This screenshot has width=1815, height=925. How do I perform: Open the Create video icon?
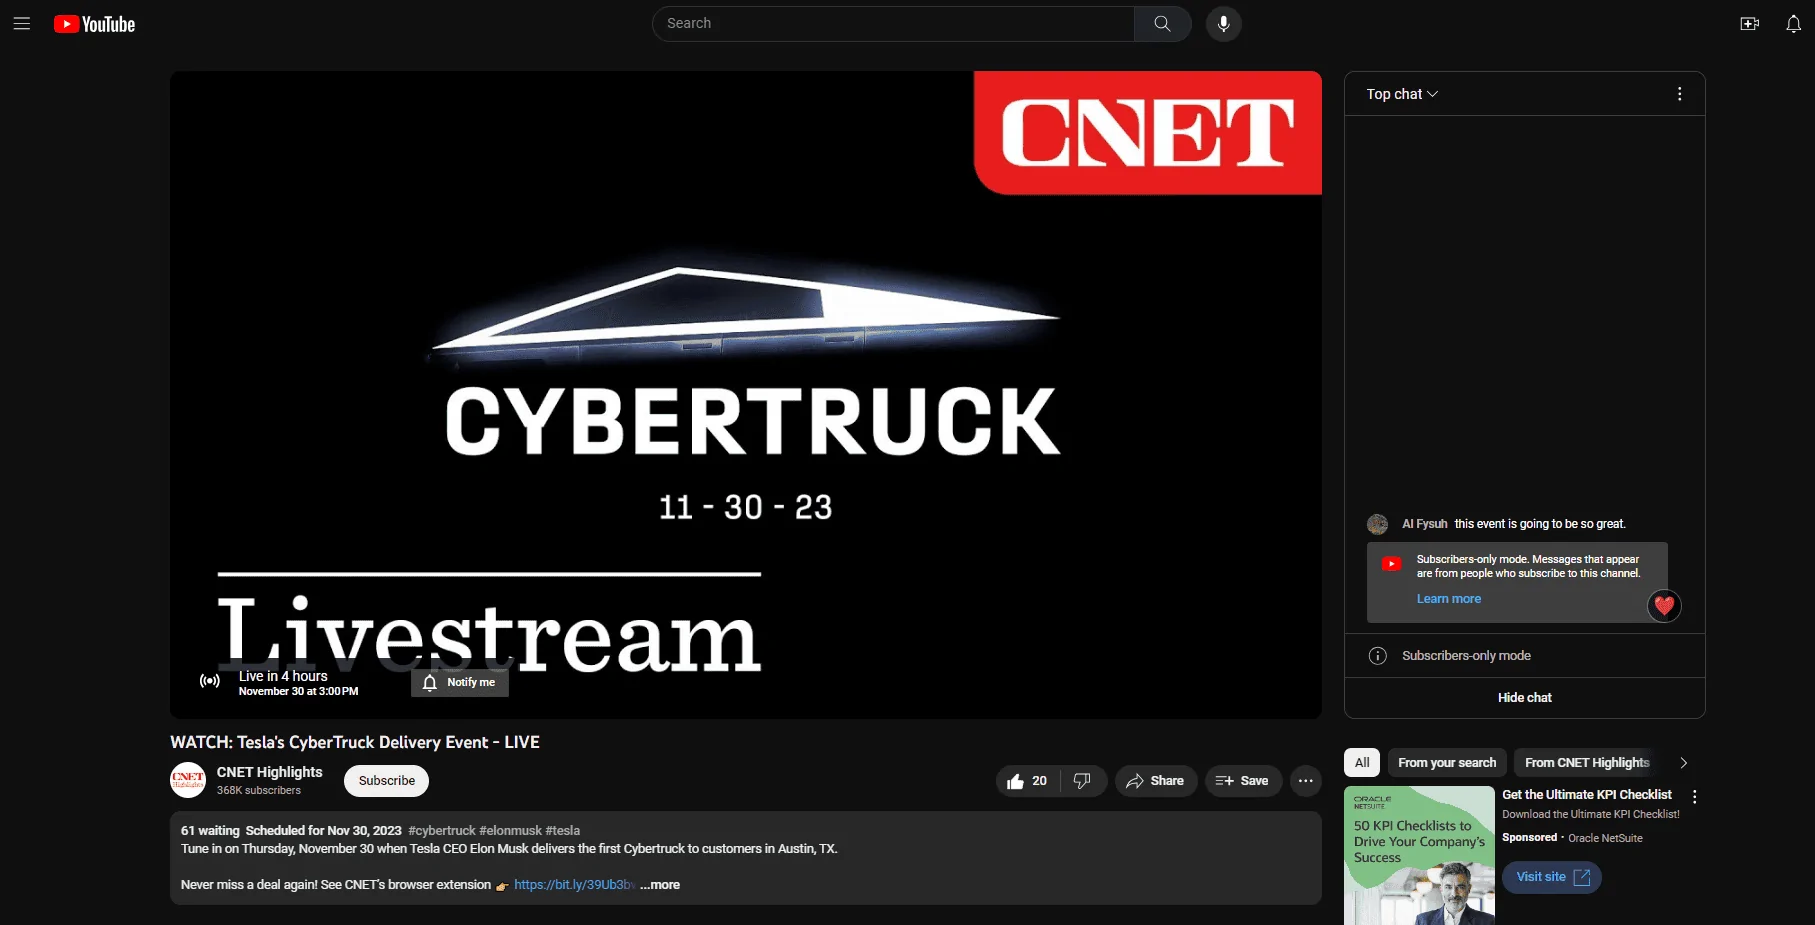1749,24
